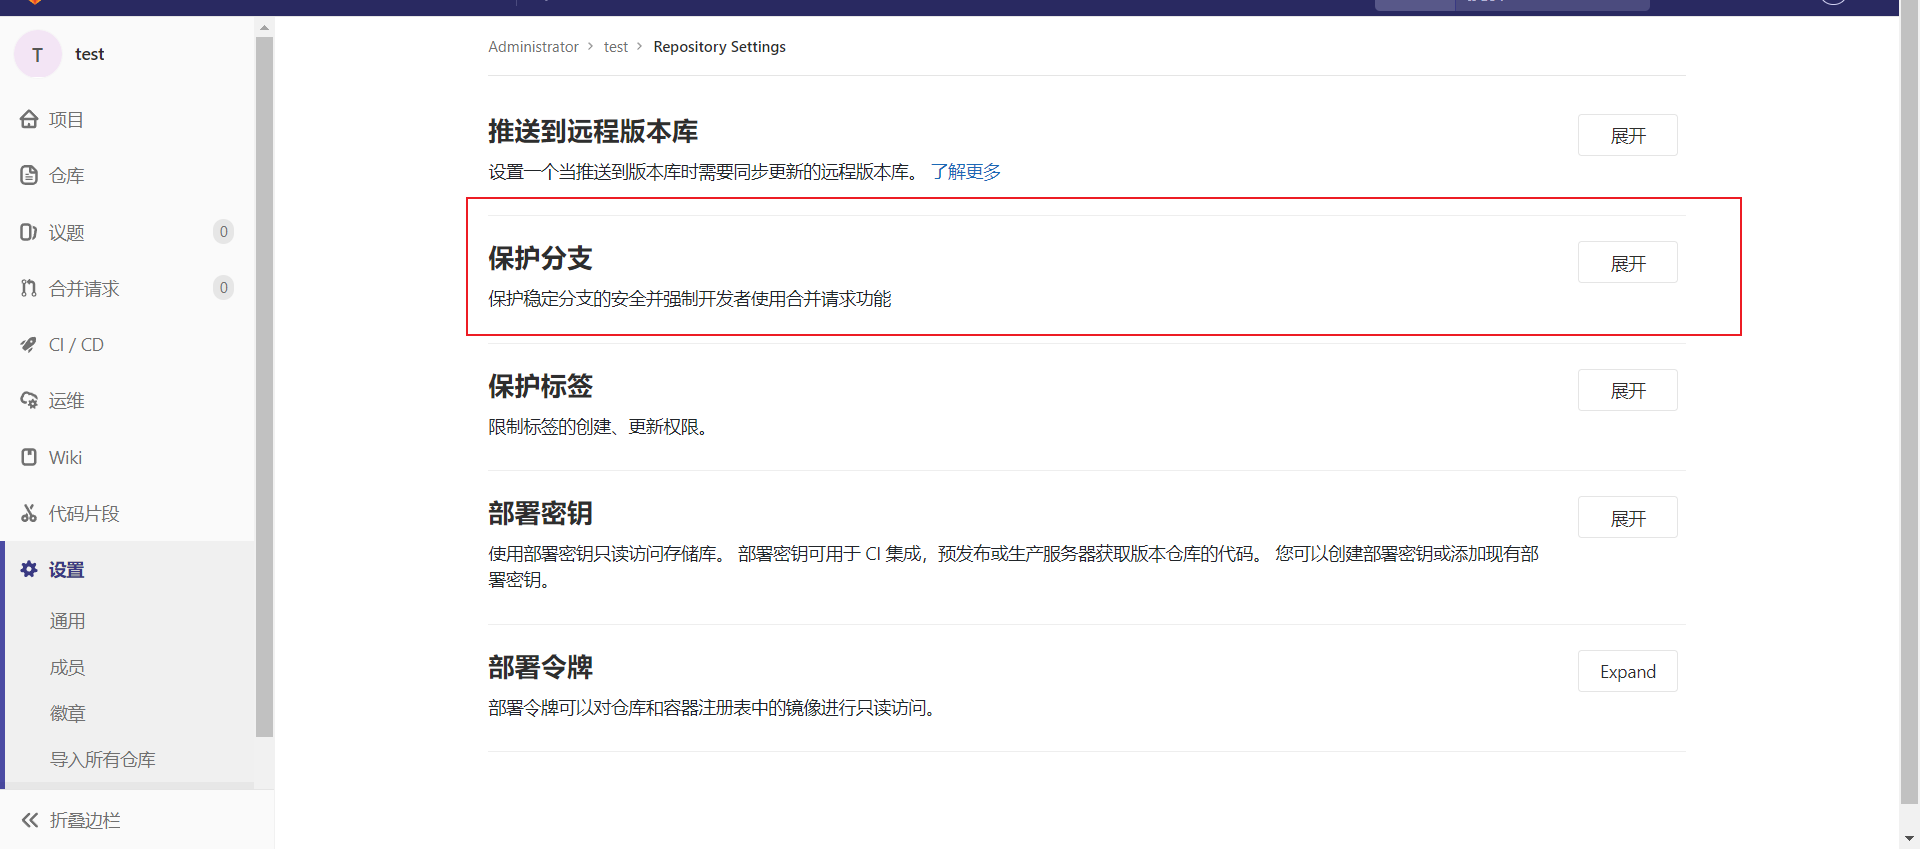Open the 项目 sidebar menu item

(x=127, y=119)
